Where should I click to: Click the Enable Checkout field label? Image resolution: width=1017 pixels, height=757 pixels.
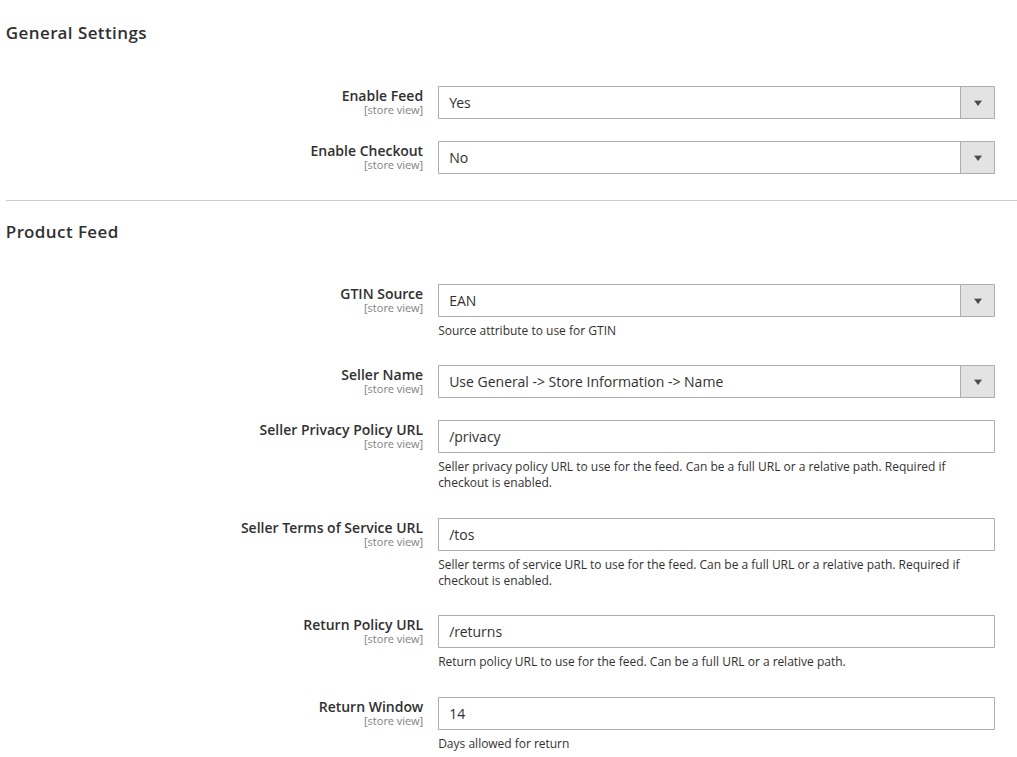click(x=366, y=151)
